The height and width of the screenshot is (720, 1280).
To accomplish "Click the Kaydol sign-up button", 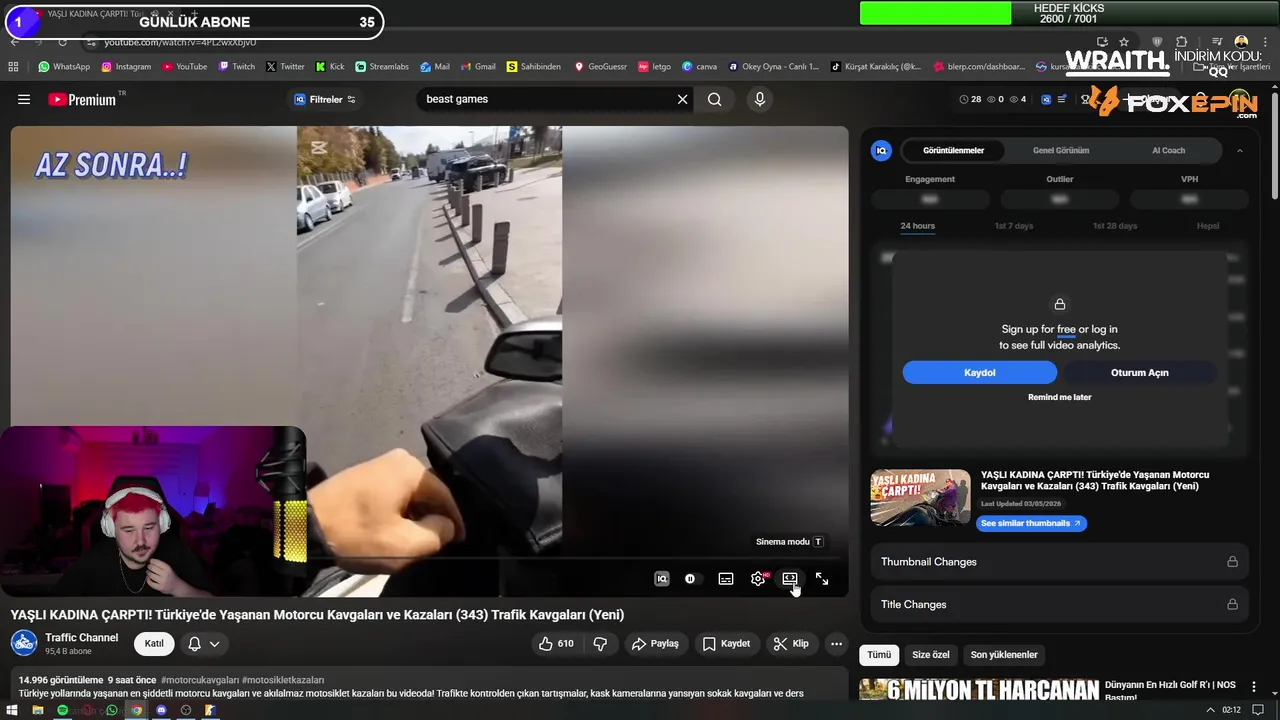I will click(979, 372).
